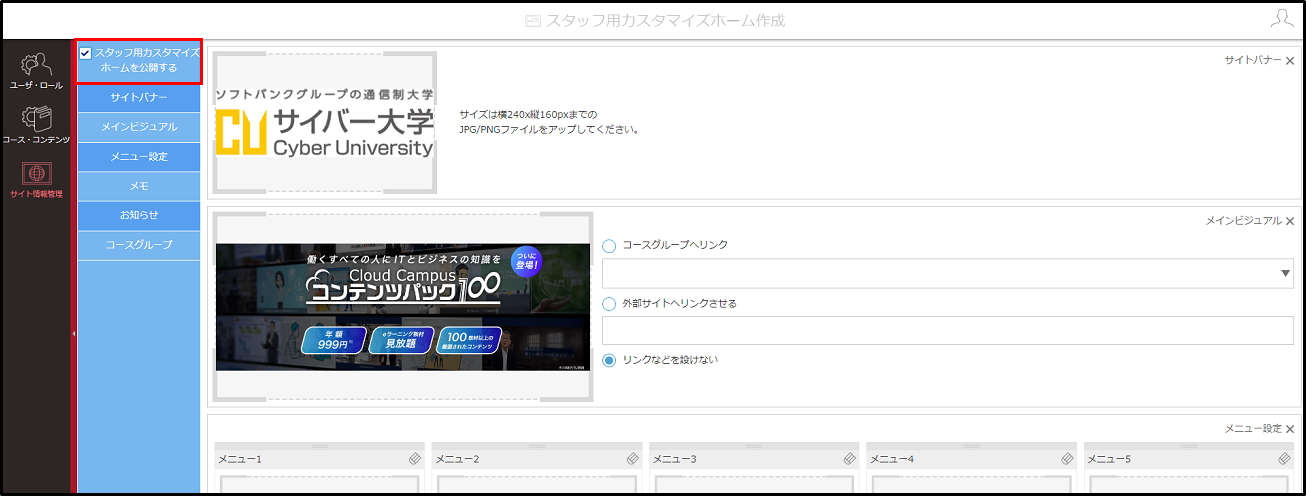Open the サイト情報管理 sidebar icon
1306x496 pixels.
(x=36, y=180)
